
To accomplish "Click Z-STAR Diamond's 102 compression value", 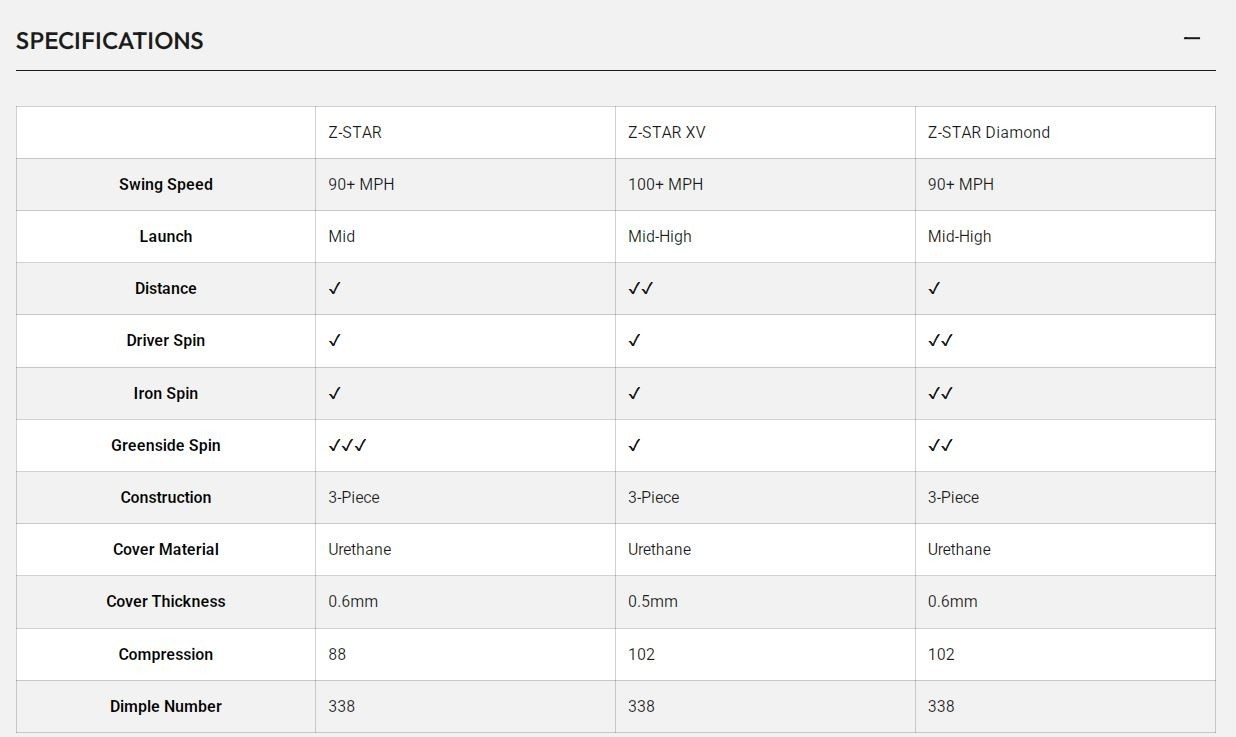I will 942,654.
